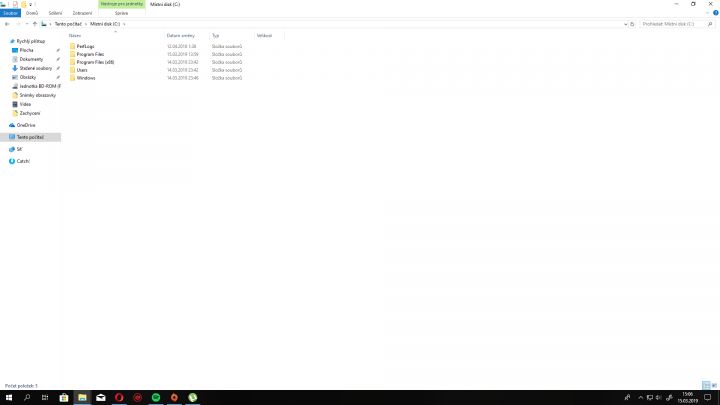Open the Správa ribbon tab
Screen dimensions: 720x405
click(x=122, y=13)
